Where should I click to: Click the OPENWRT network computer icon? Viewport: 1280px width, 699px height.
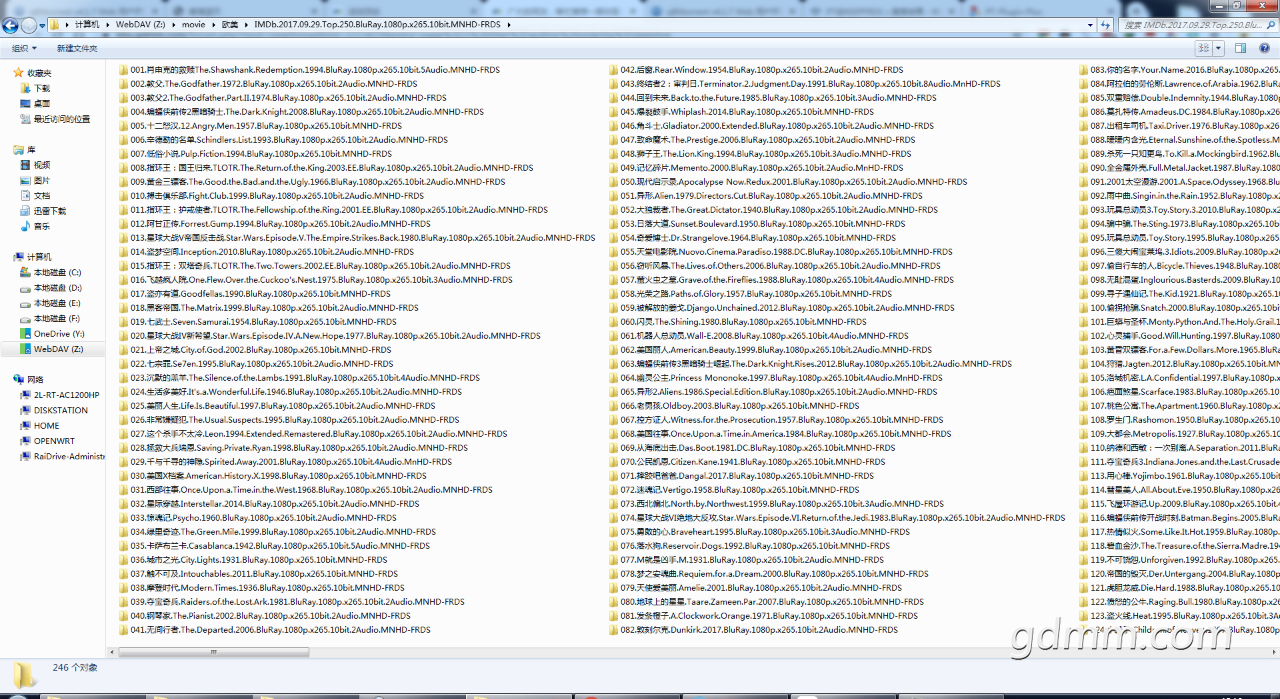25,441
